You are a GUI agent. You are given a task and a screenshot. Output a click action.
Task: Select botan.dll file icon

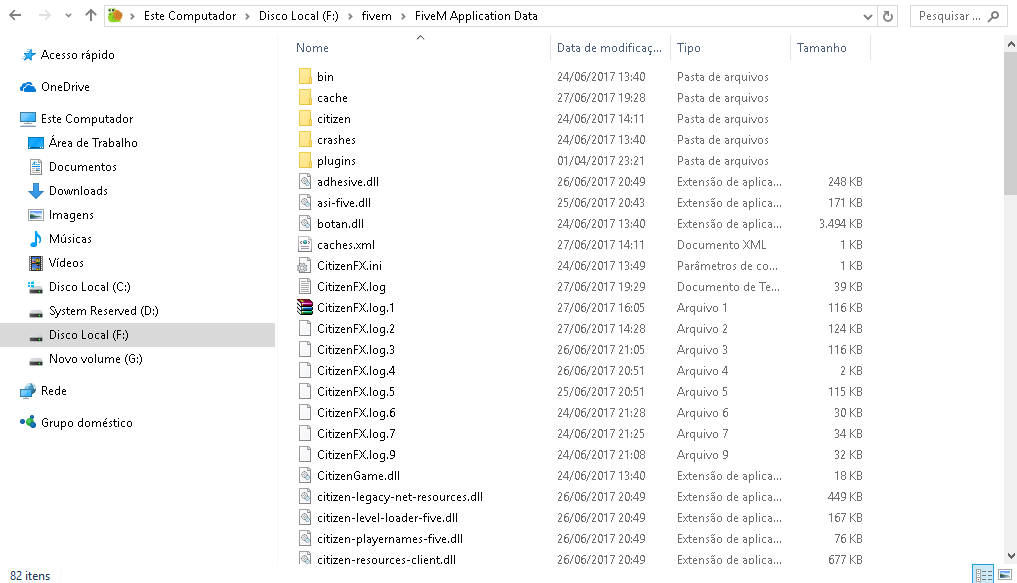pos(305,223)
